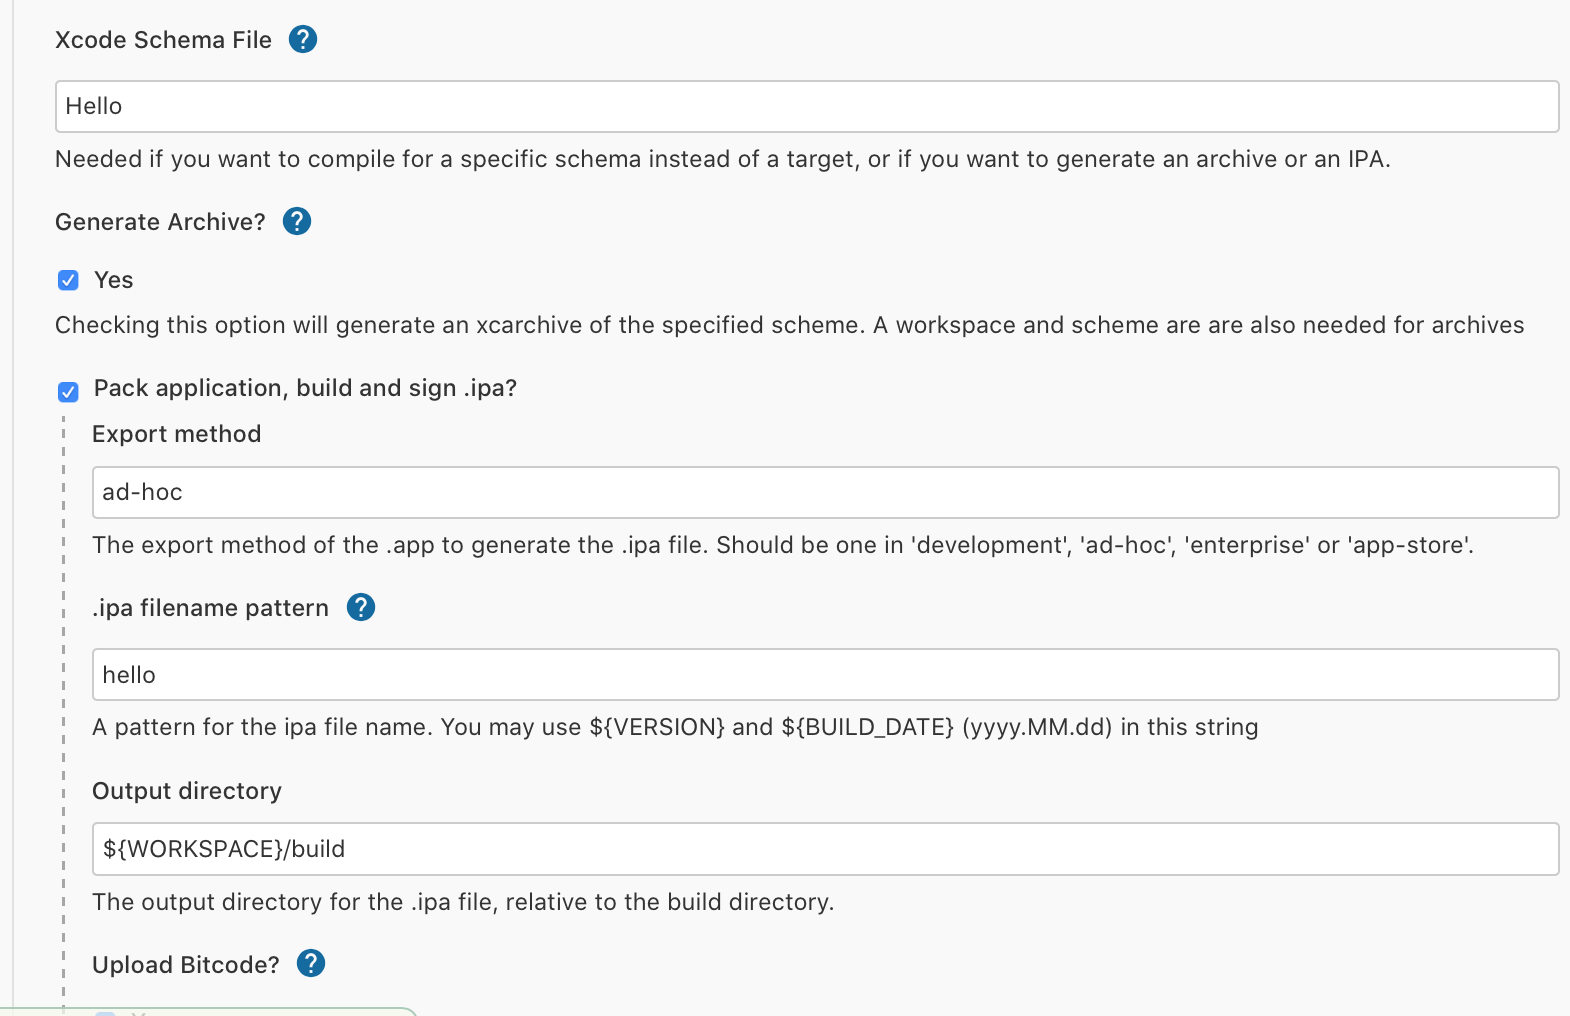Image resolution: width=1570 pixels, height=1016 pixels.
Task: Click the xcarchive description text under Yes
Action: tap(789, 325)
